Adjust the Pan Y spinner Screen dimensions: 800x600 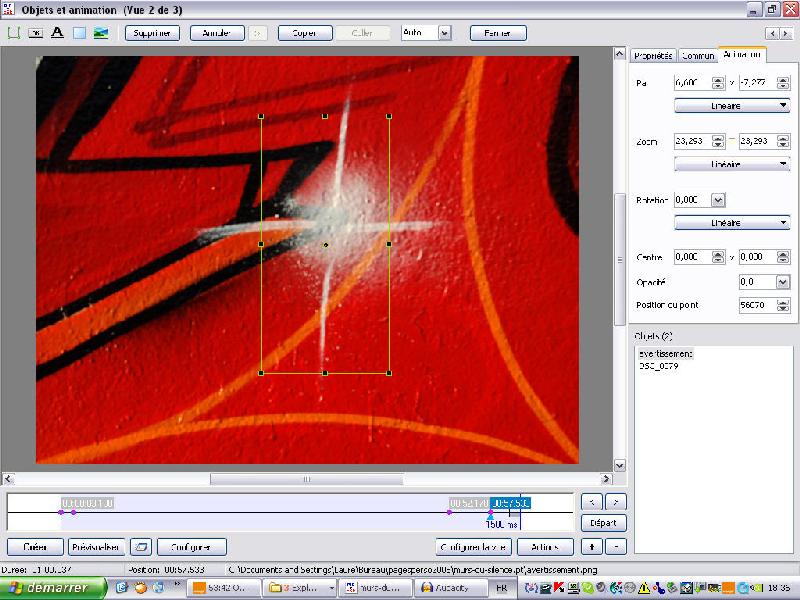pyautogui.click(x=783, y=83)
